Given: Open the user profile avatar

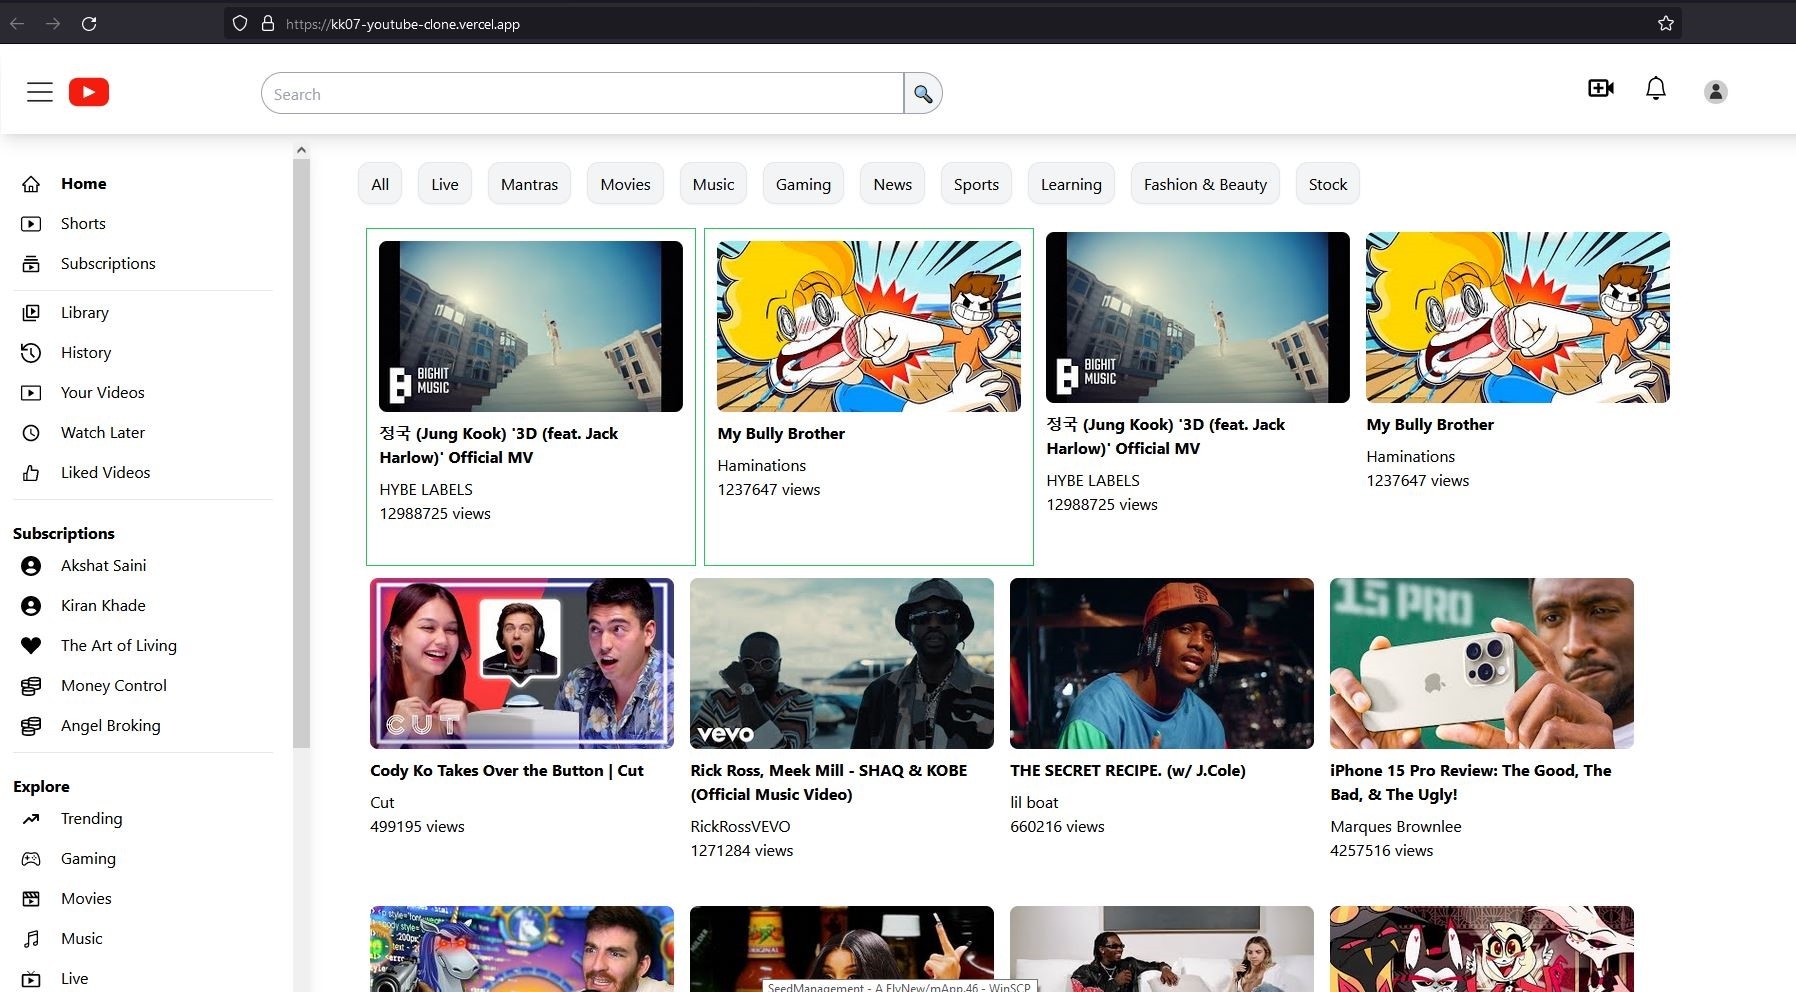Looking at the screenshot, I should pos(1716,92).
